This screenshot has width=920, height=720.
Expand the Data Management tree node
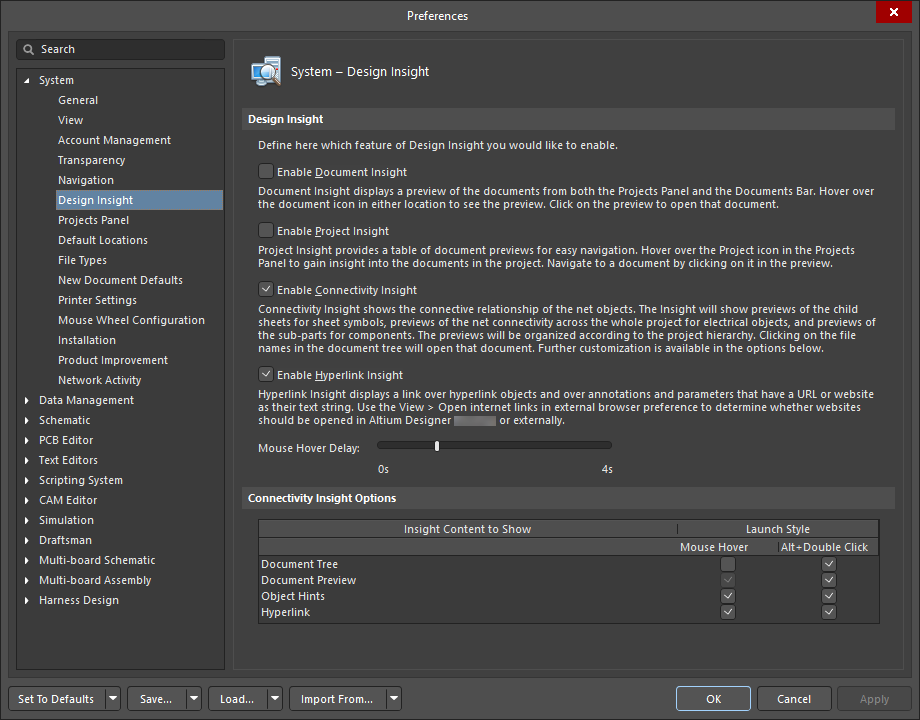[27, 400]
